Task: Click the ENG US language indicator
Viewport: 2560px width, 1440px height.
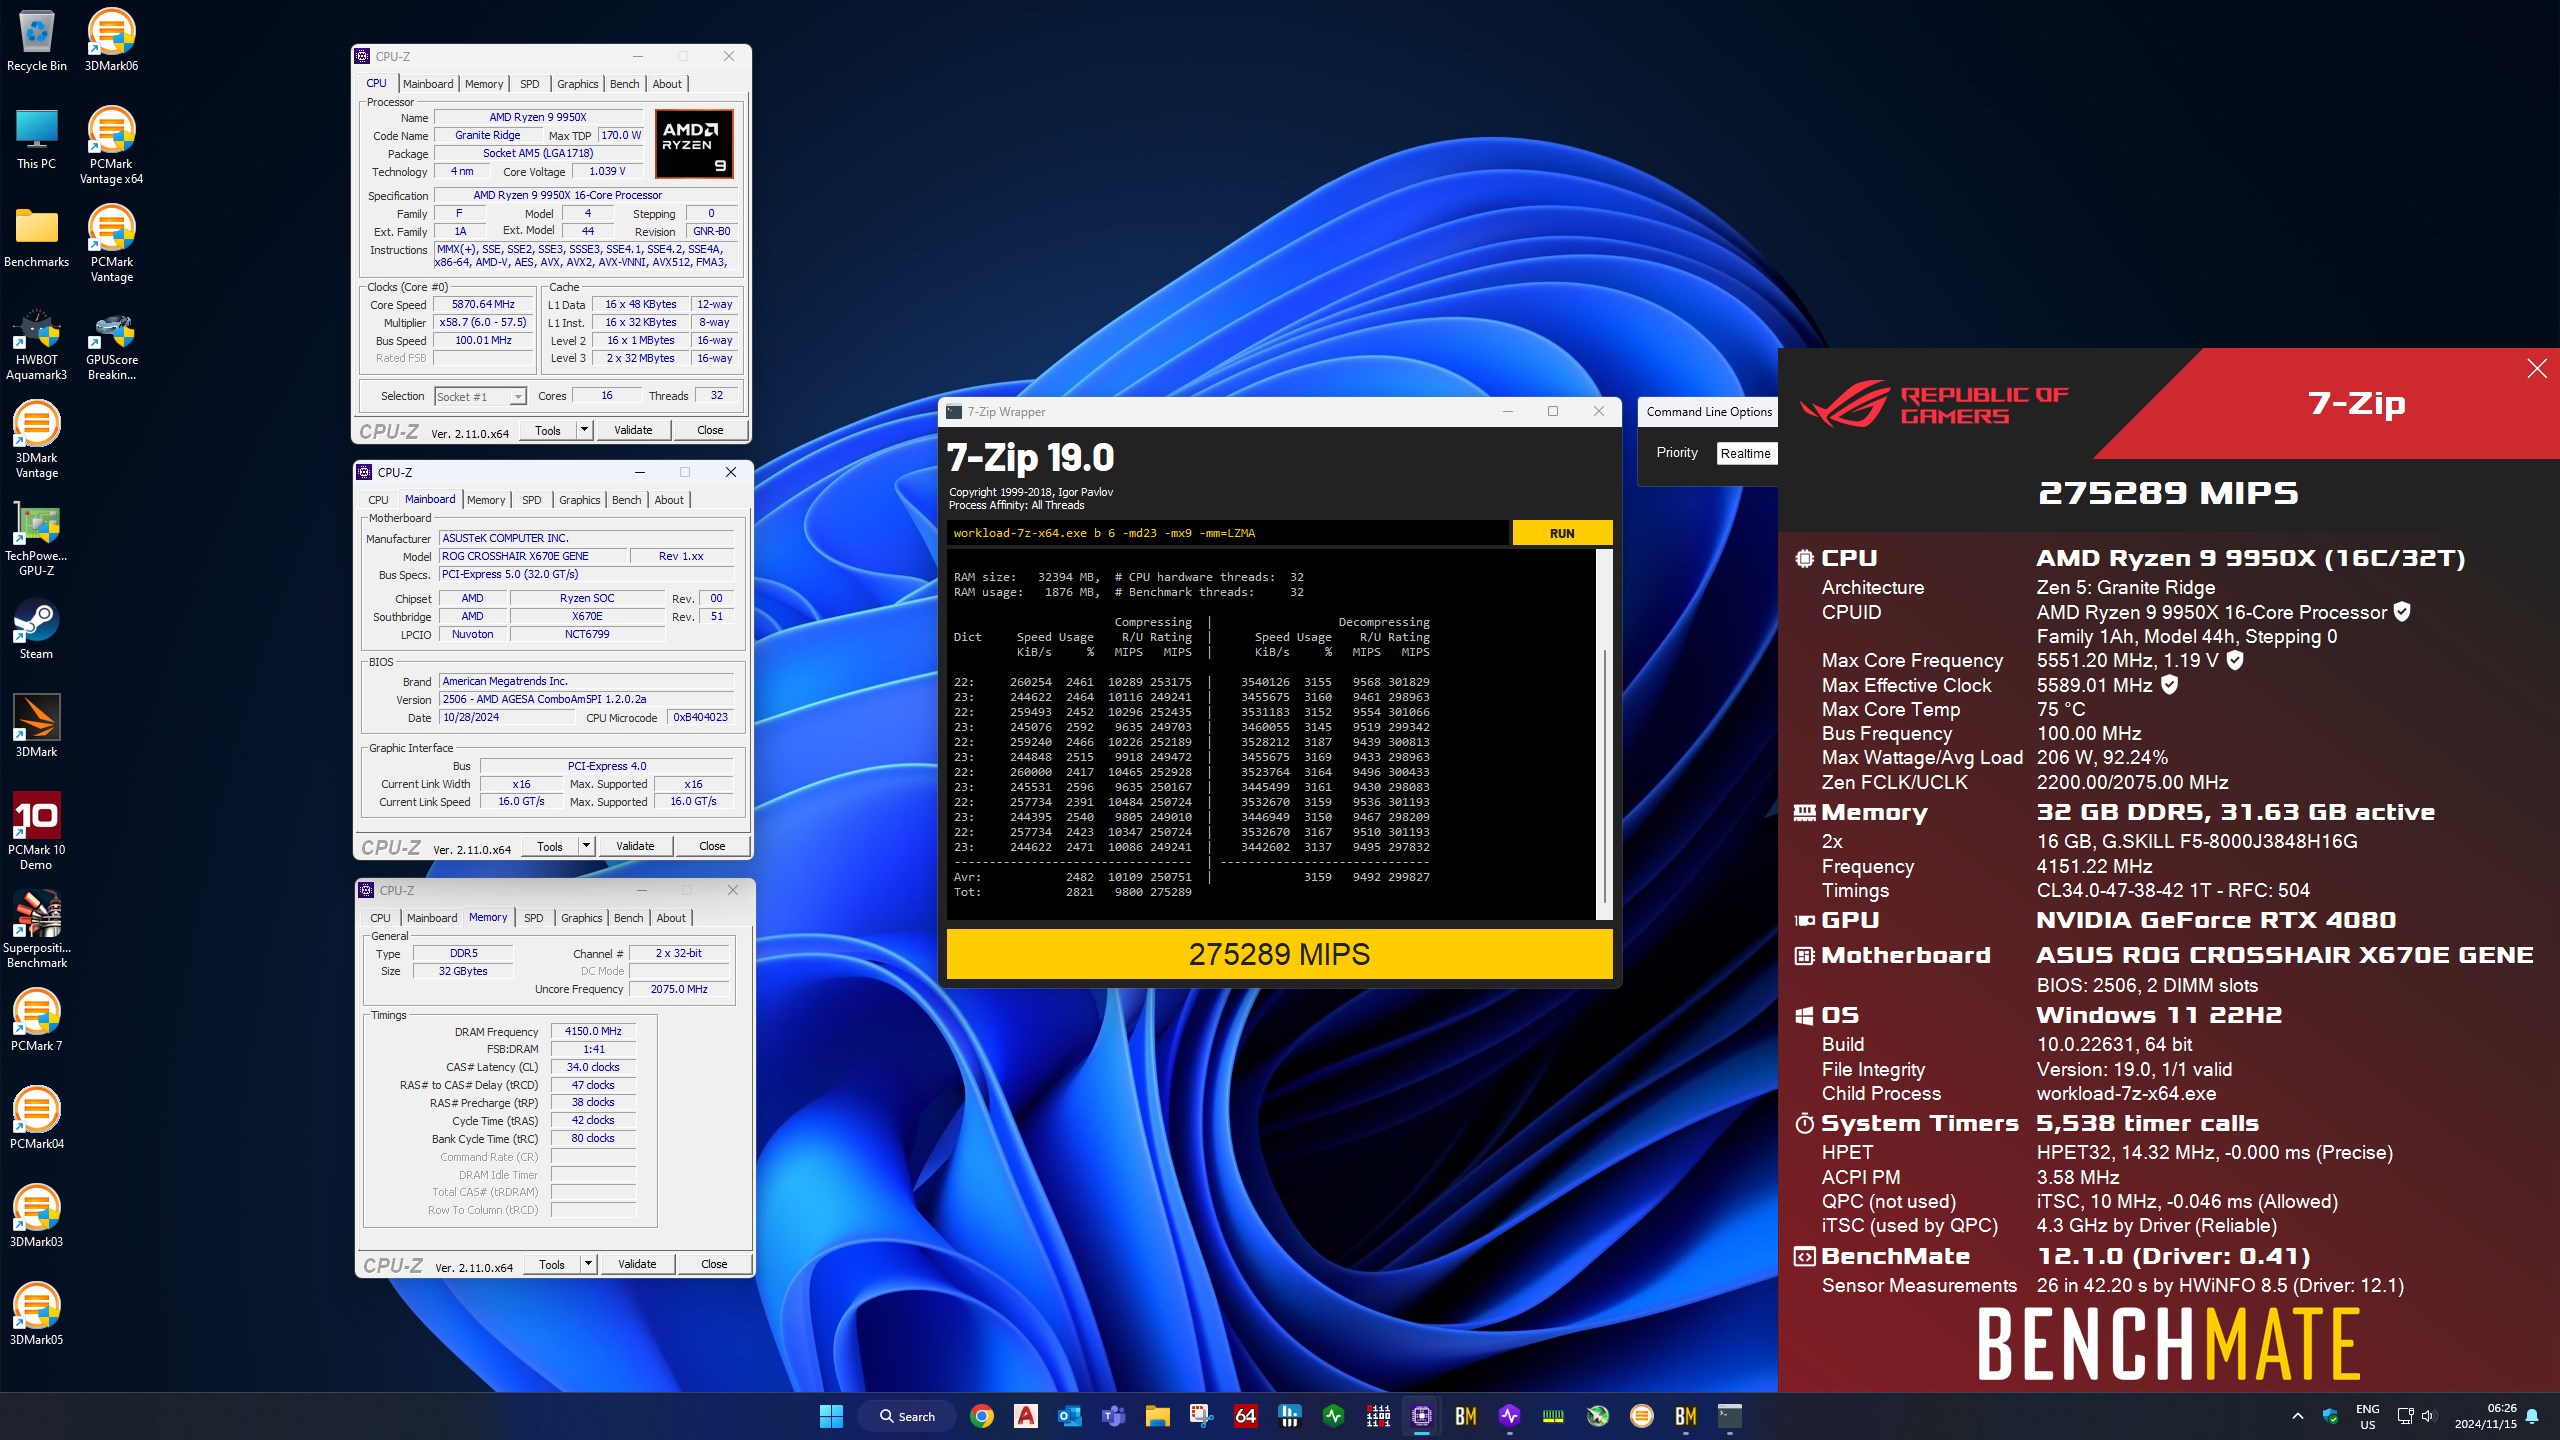Action: point(2367,1416)
